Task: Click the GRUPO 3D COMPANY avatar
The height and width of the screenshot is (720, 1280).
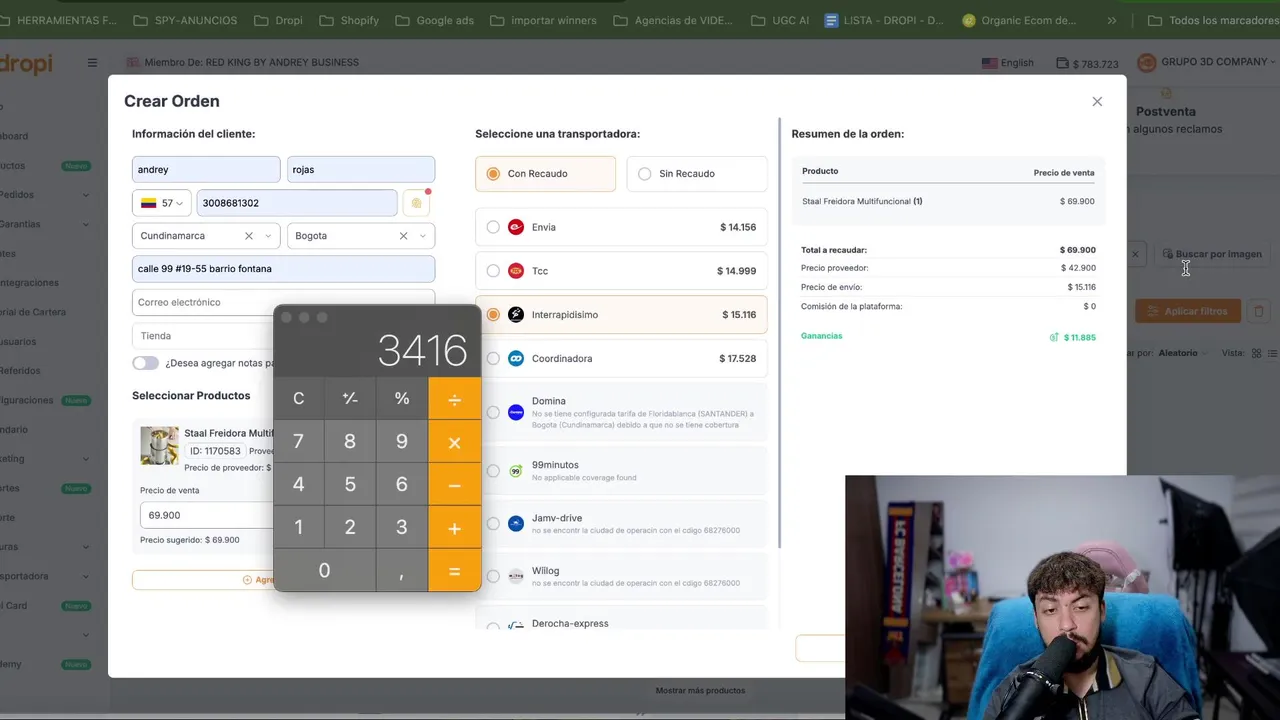Action: pyautogui.click(x=1147, y=62)
